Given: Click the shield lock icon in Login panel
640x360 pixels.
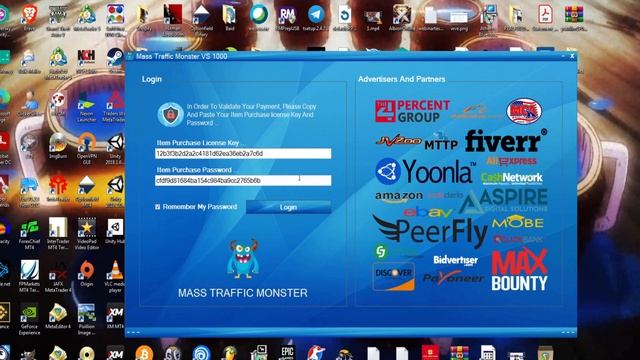Looking at the screenshot, I should click(x=170, y=115).
